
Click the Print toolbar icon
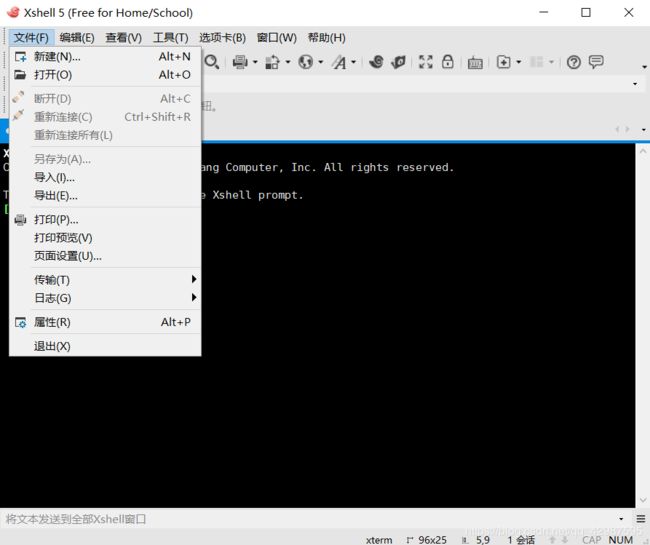point(240,62)
